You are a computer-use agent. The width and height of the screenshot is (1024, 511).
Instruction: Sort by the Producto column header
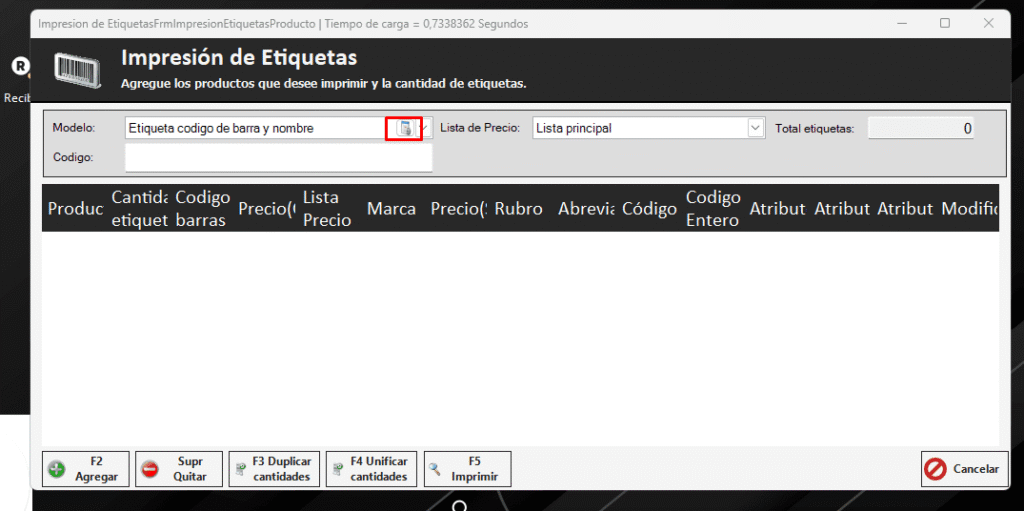point(75,209)
